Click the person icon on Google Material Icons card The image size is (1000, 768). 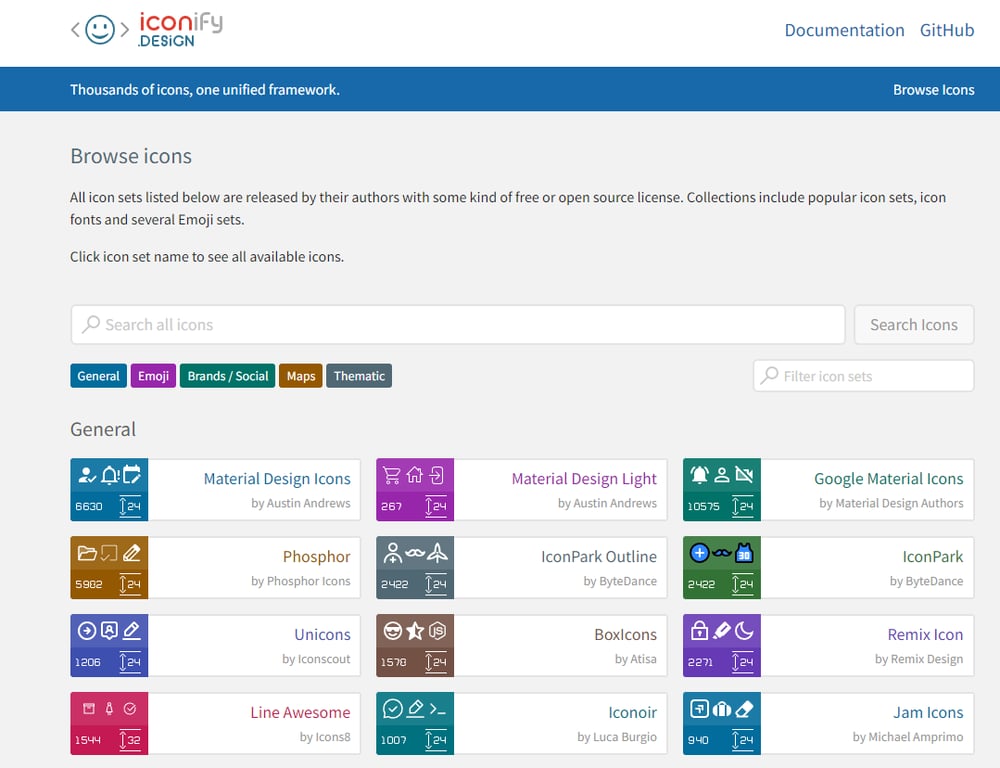tap(722, 475)
